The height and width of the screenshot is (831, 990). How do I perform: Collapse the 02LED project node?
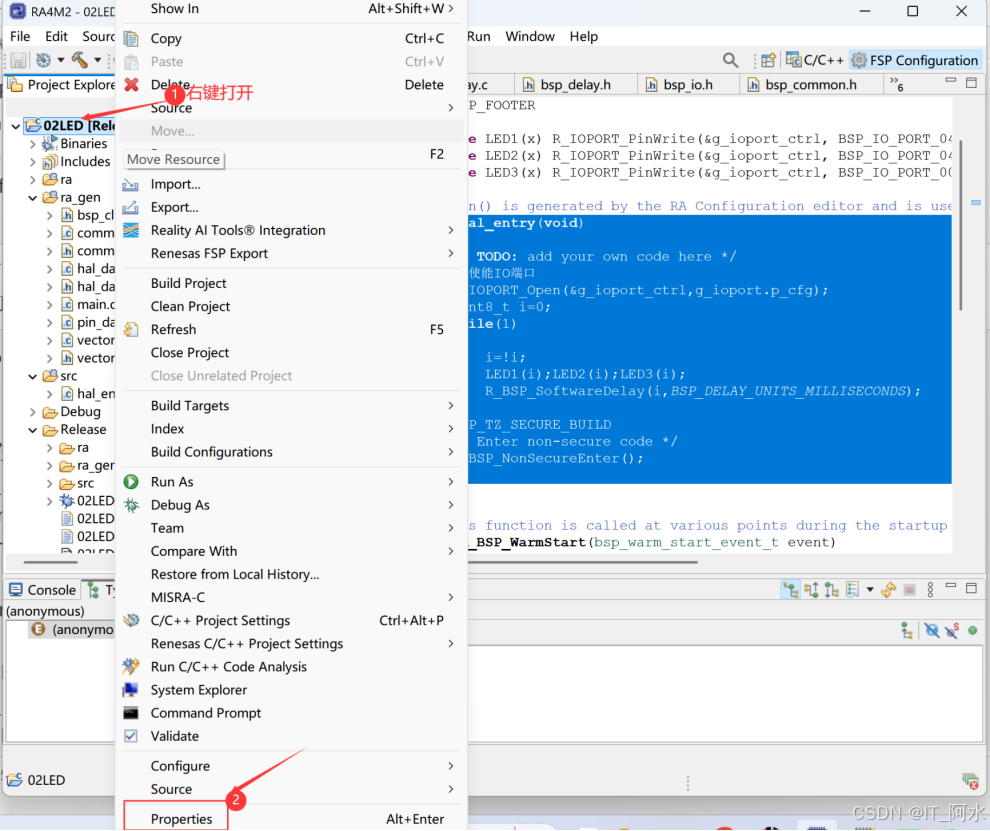click(x=16, y=126)
